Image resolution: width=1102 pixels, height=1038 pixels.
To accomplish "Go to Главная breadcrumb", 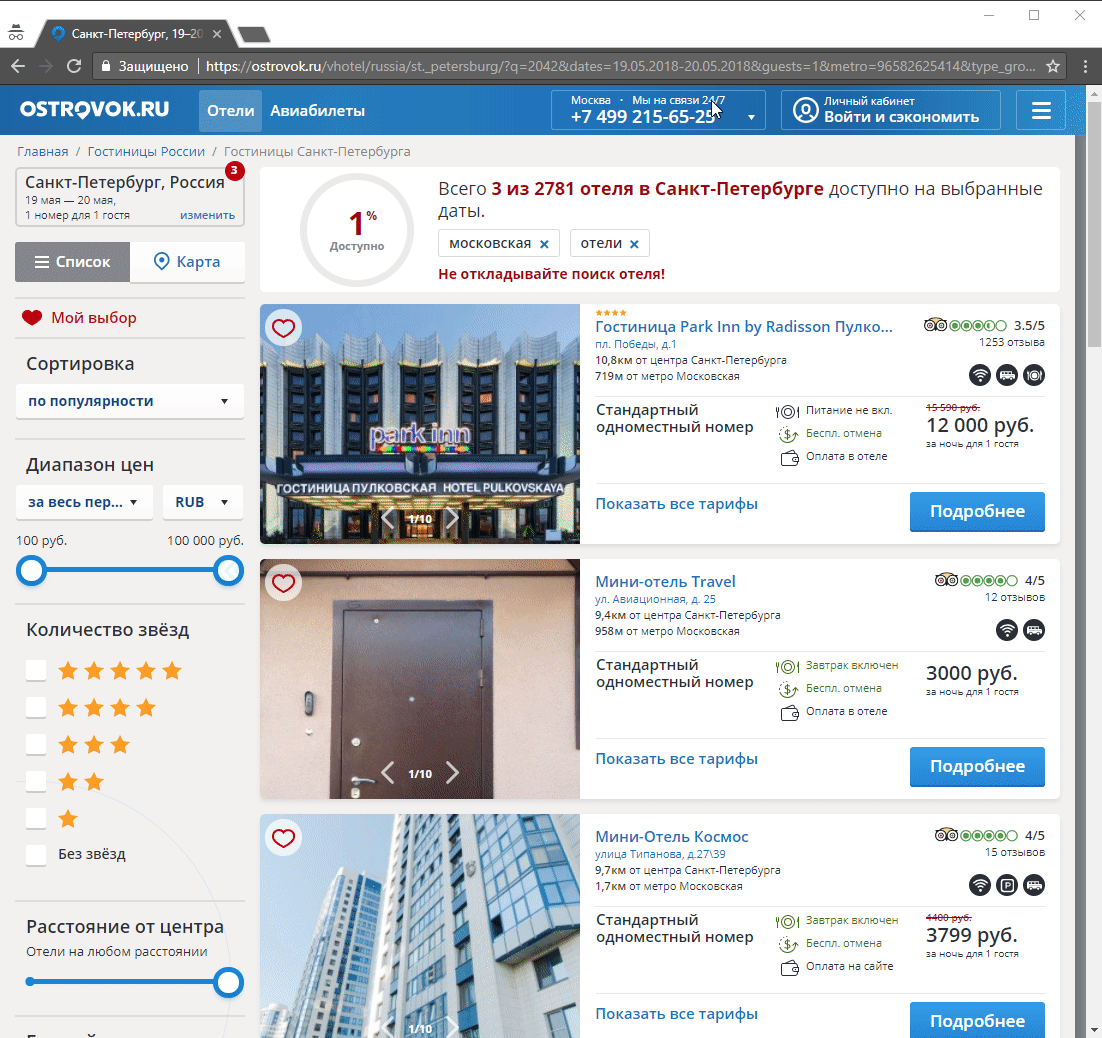I will pyautogui.click(x=43, y=151).
